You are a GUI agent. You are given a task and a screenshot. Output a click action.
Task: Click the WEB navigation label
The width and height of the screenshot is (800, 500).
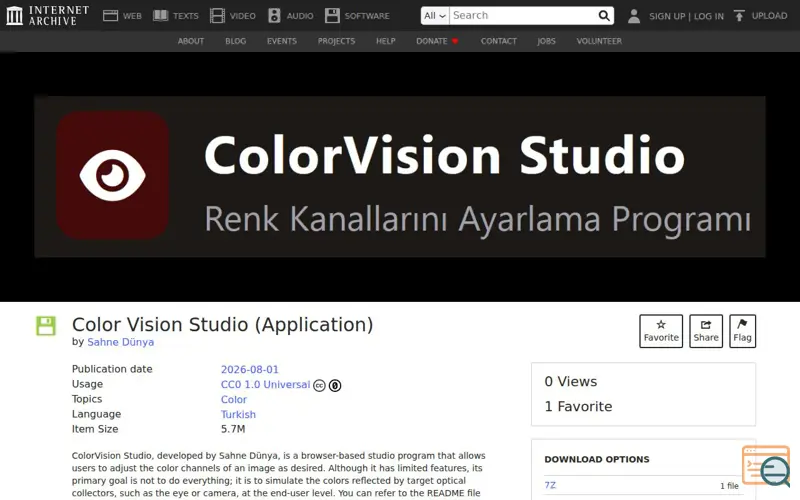coord(132,16)
